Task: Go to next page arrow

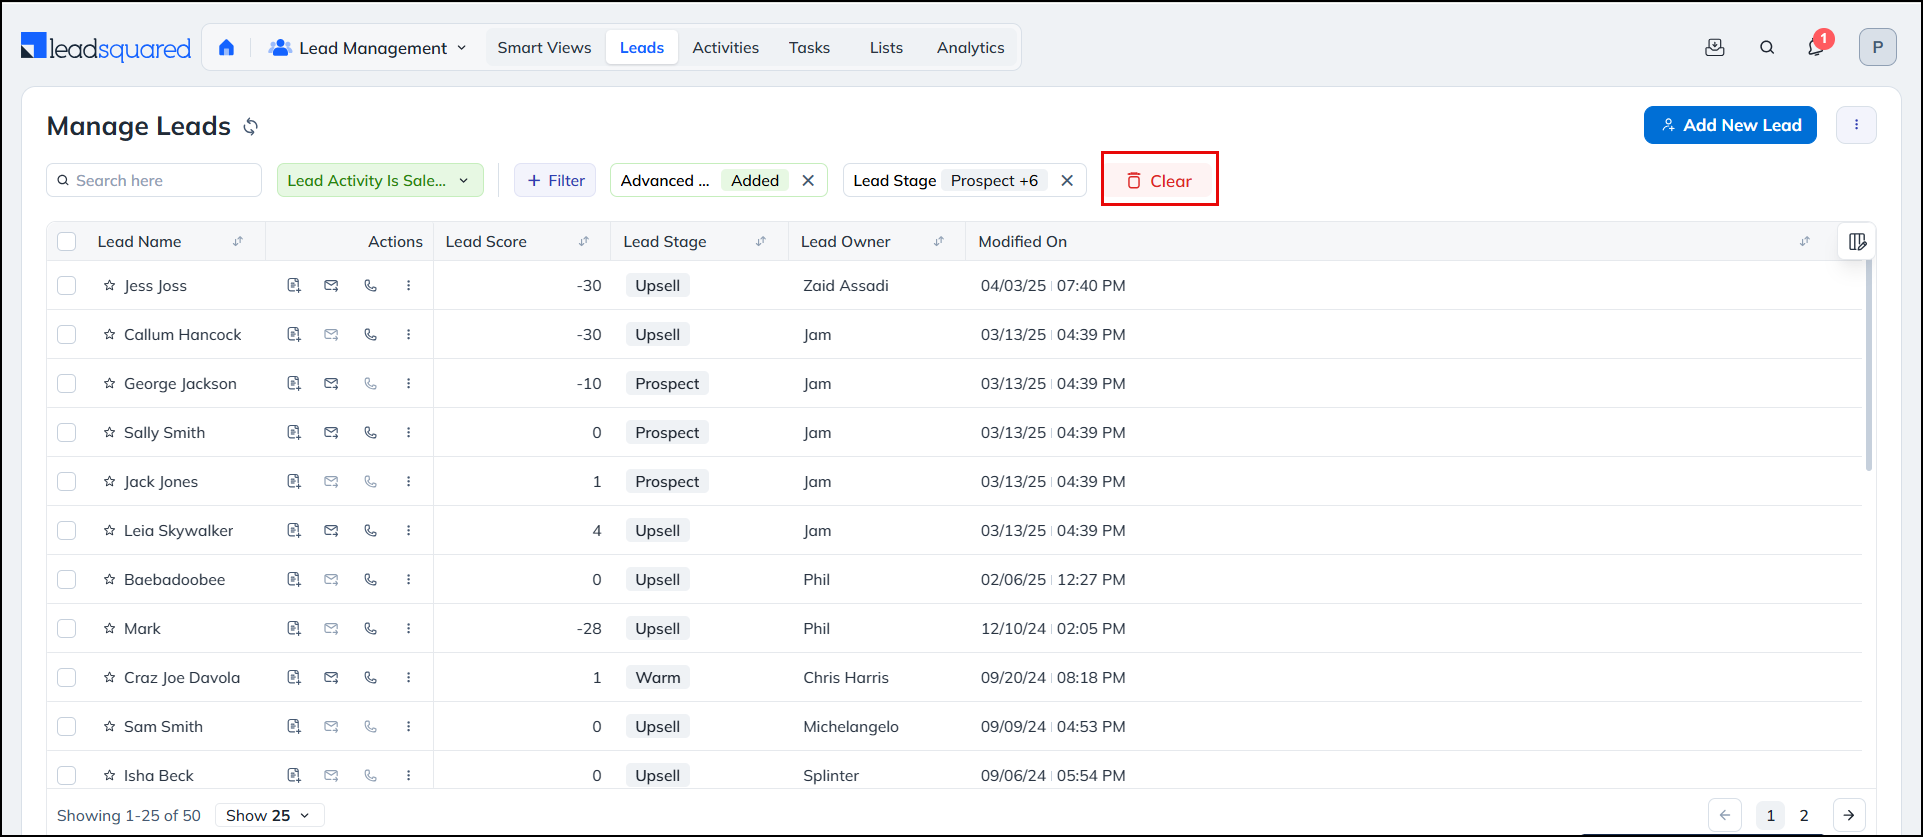Action: (1849, 816)
